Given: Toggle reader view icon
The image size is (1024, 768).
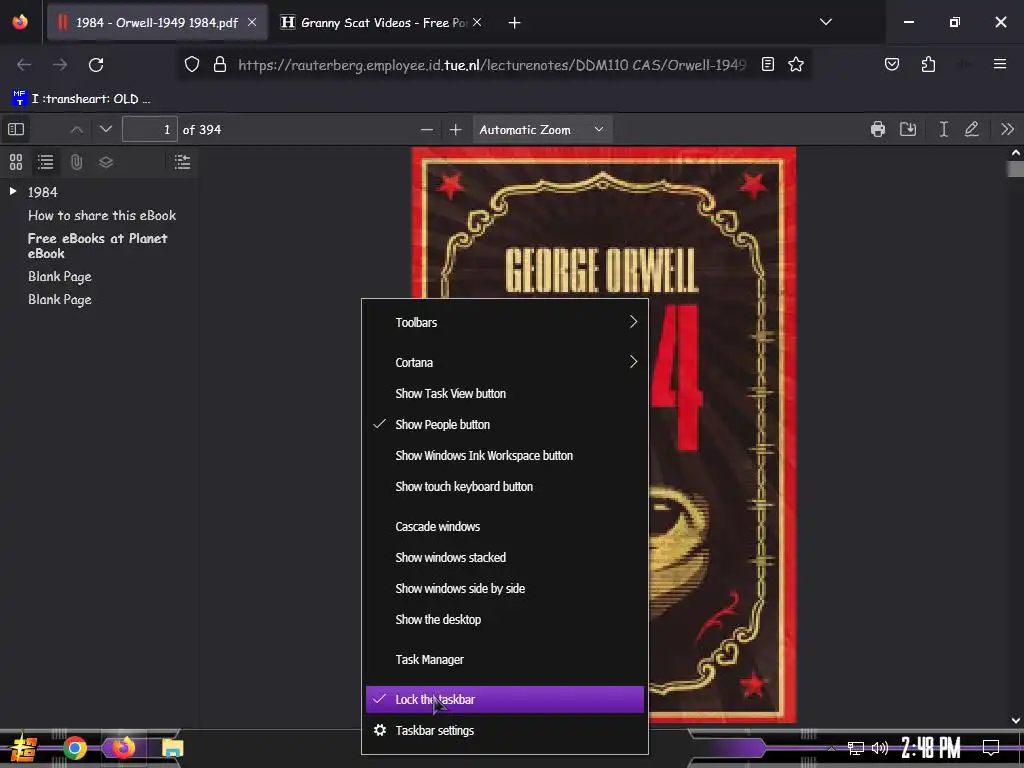Looking at the screenshot, I should point(768,65).
